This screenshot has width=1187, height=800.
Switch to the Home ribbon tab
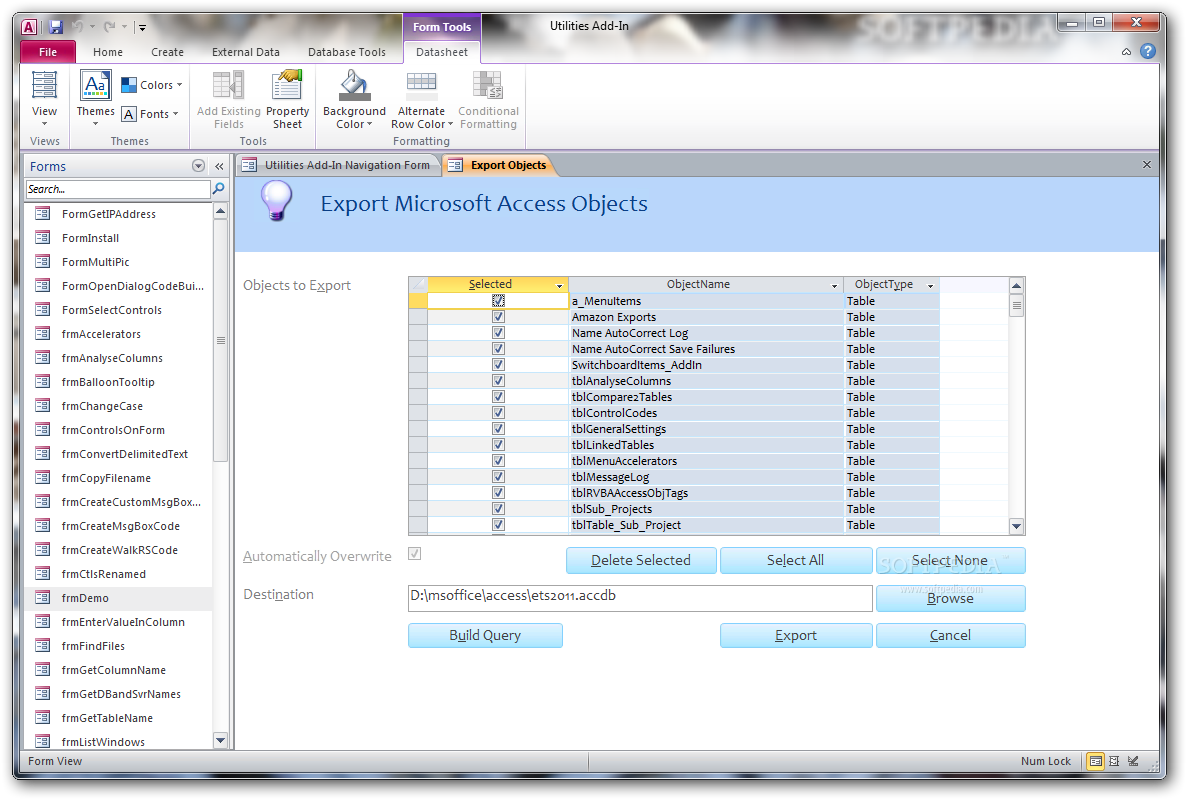(107, 51)
